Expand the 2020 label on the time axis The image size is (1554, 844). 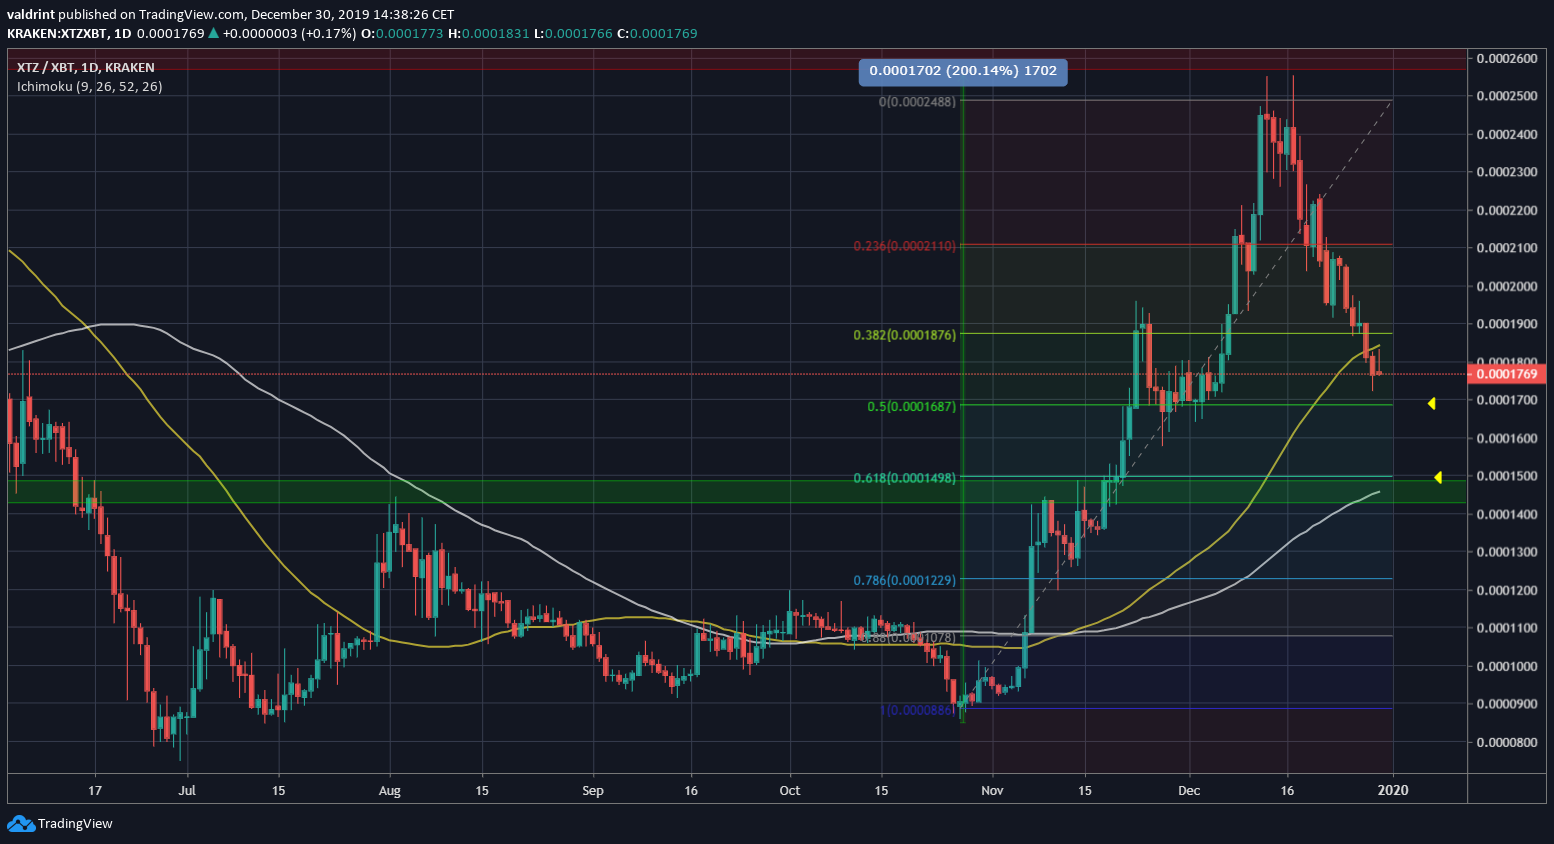pyautogui.click(x=1394, y=790)
